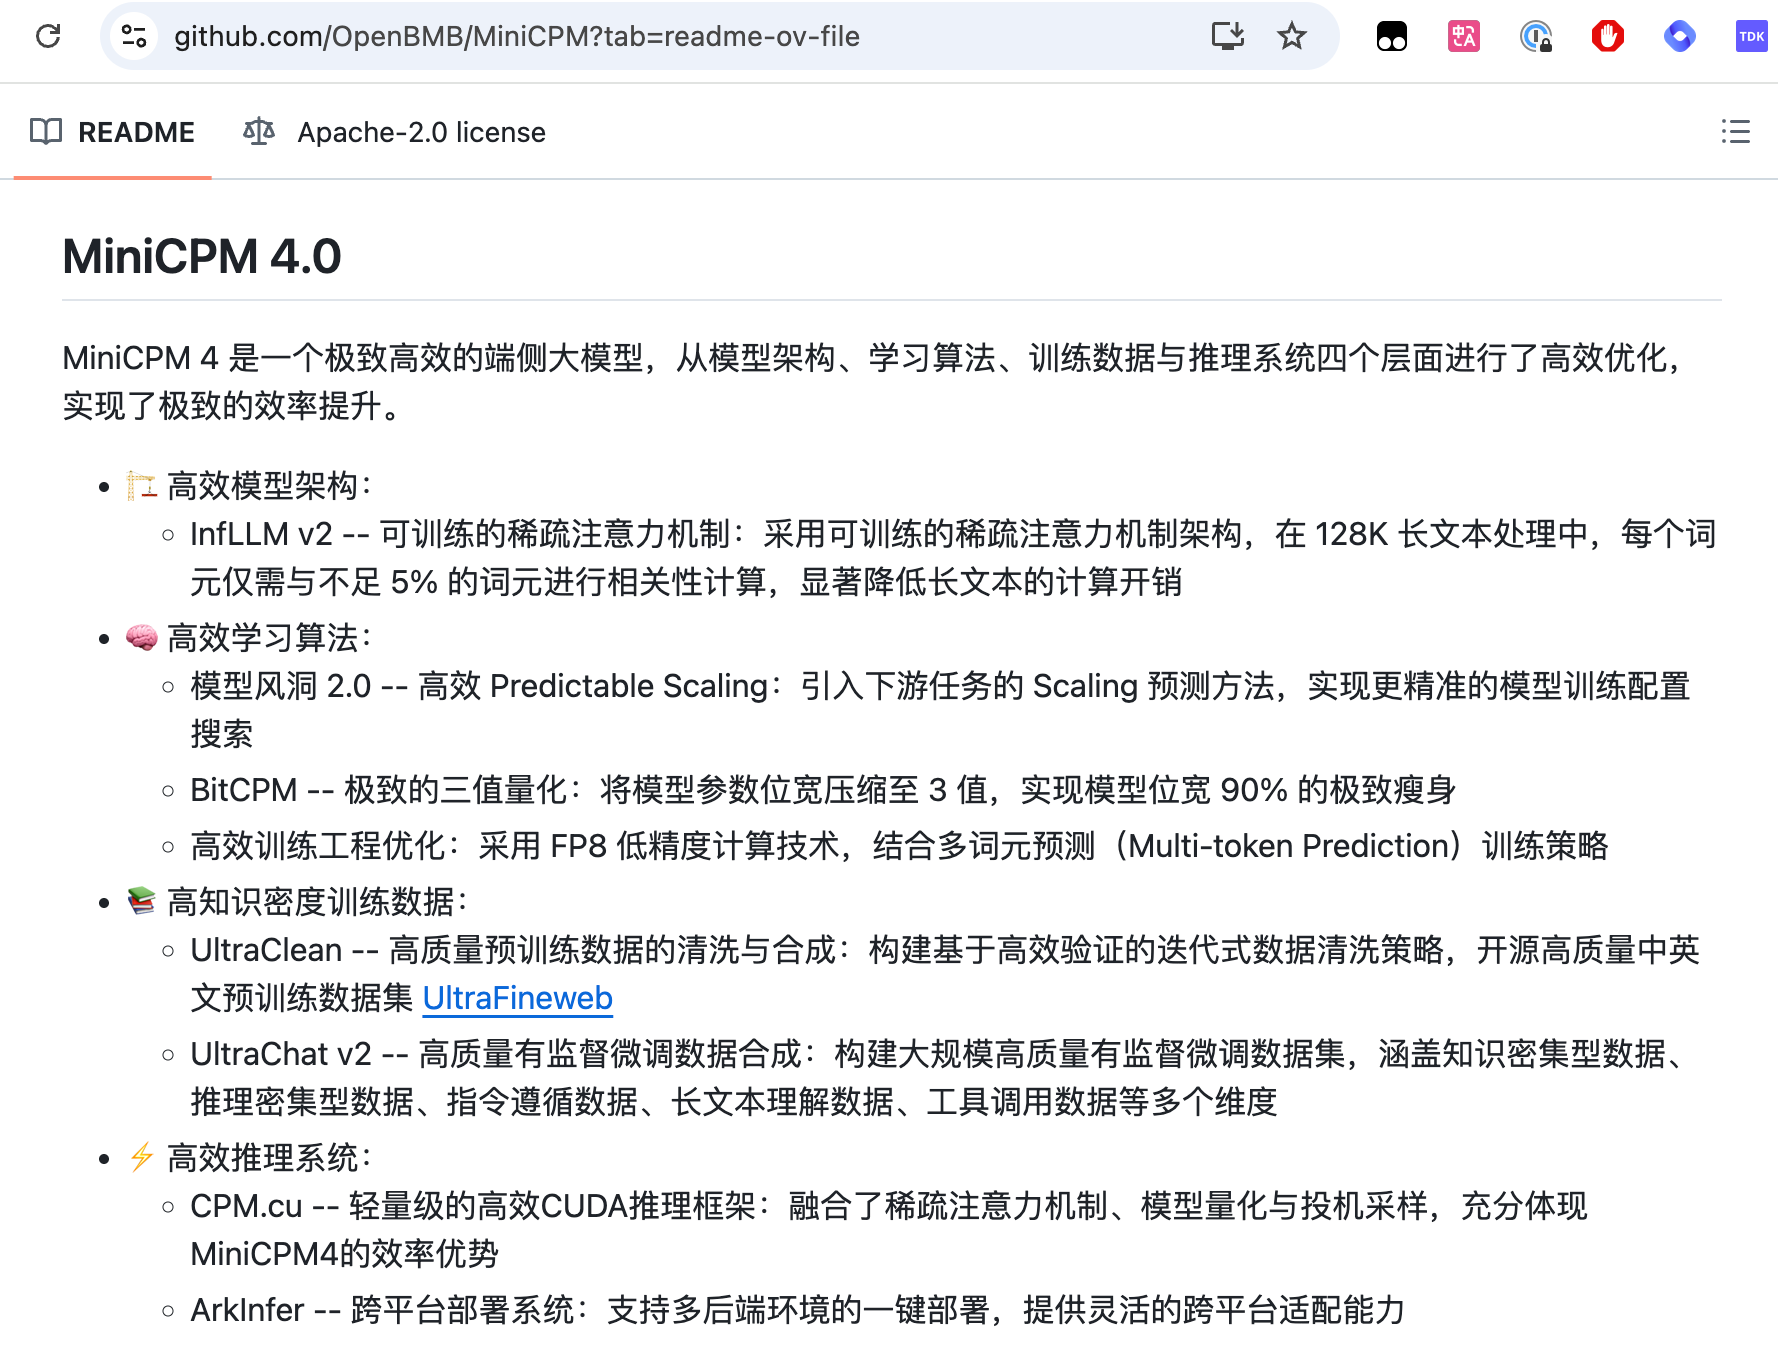Click the scales license icon
The width and height of the screenshot is (1778, 1346).
point(259,131)
